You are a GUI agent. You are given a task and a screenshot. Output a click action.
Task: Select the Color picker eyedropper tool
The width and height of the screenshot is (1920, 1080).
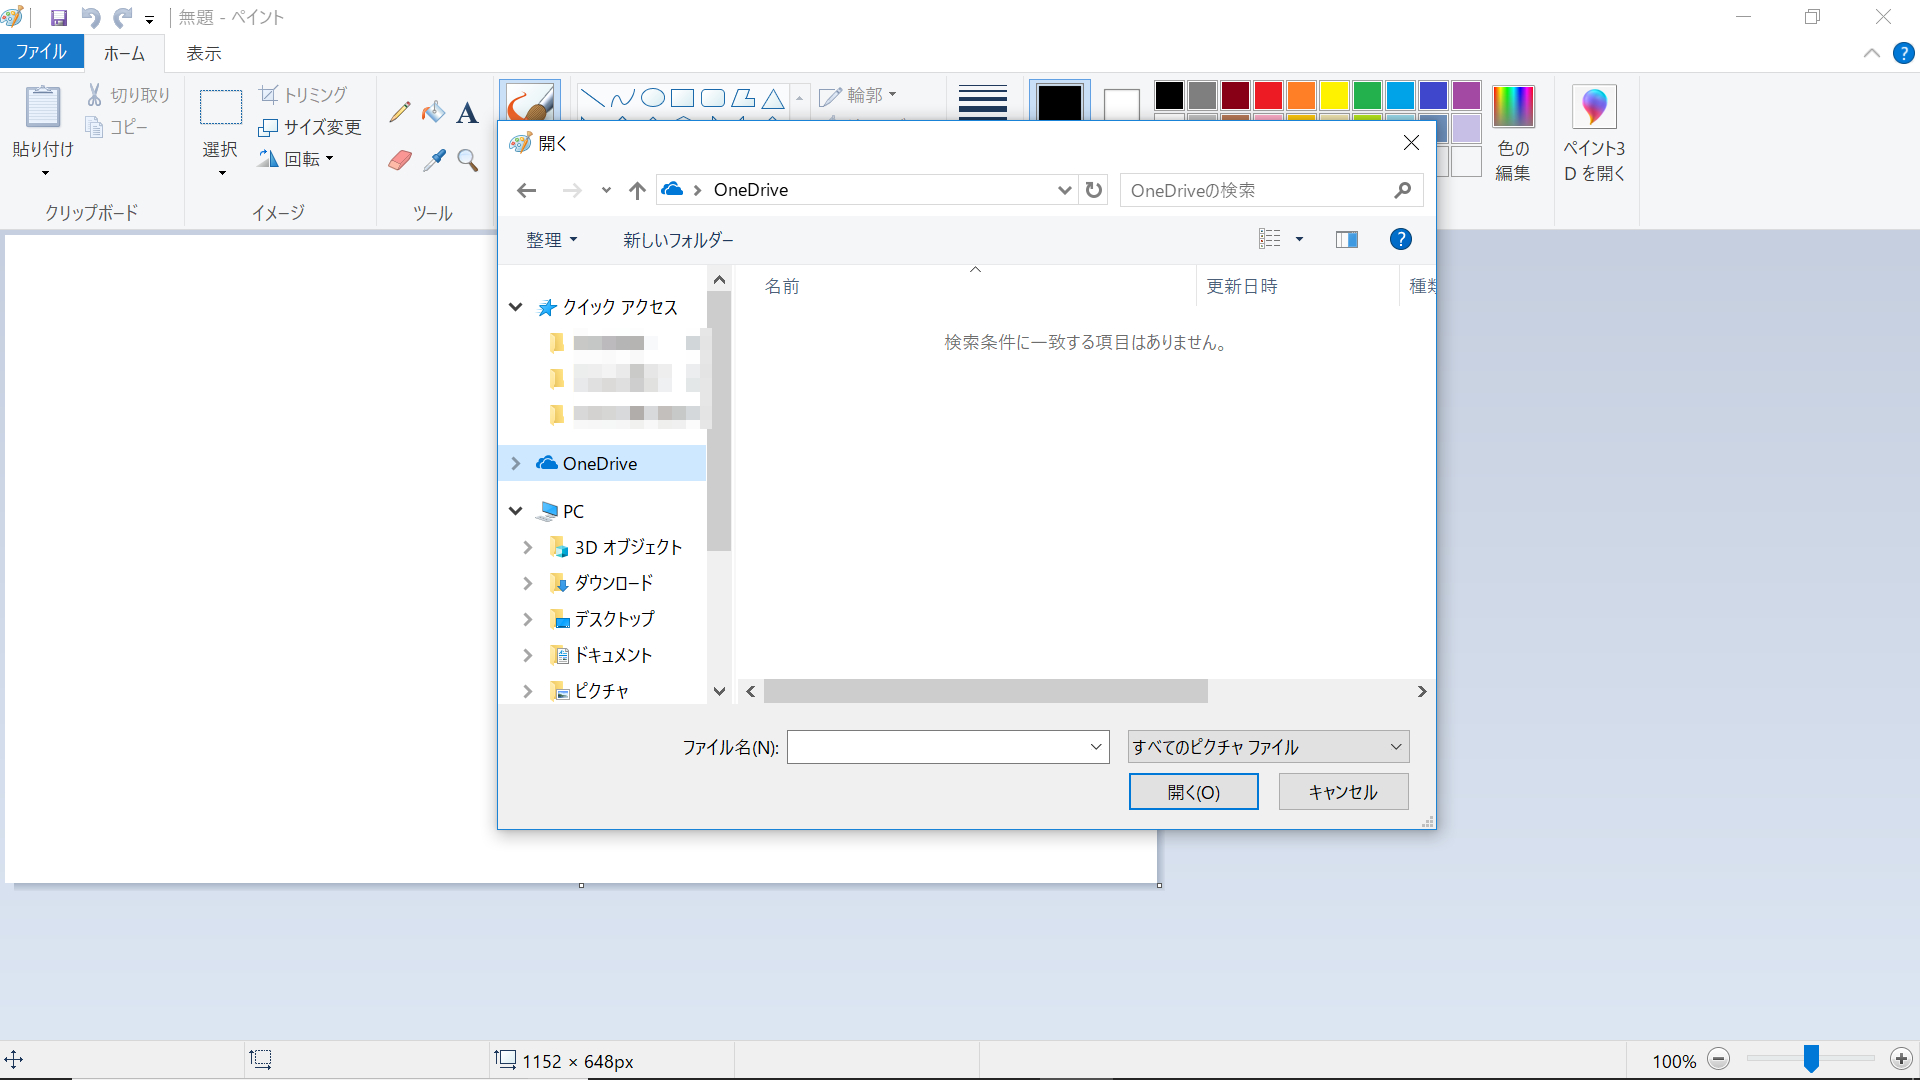click(x=434, y=160)
